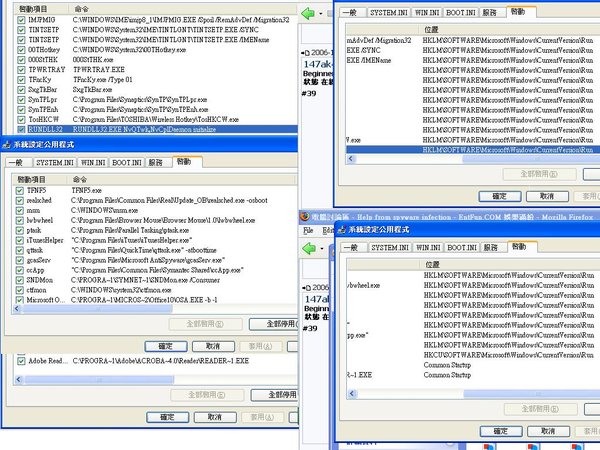Viewport: 600px width, 450px height.
Task: Click the 啟動項目 column header above IMJPMIG
Action: pyautogui.click(x=42, y=9)
